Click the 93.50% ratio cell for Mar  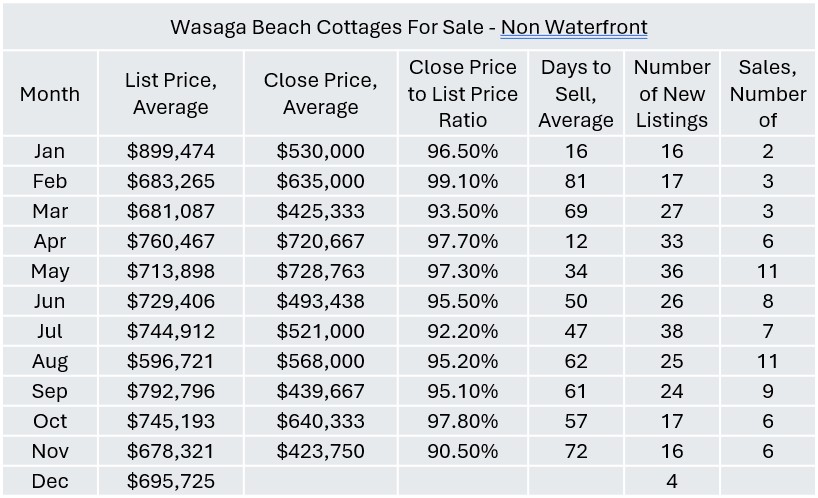pos(463,212)
